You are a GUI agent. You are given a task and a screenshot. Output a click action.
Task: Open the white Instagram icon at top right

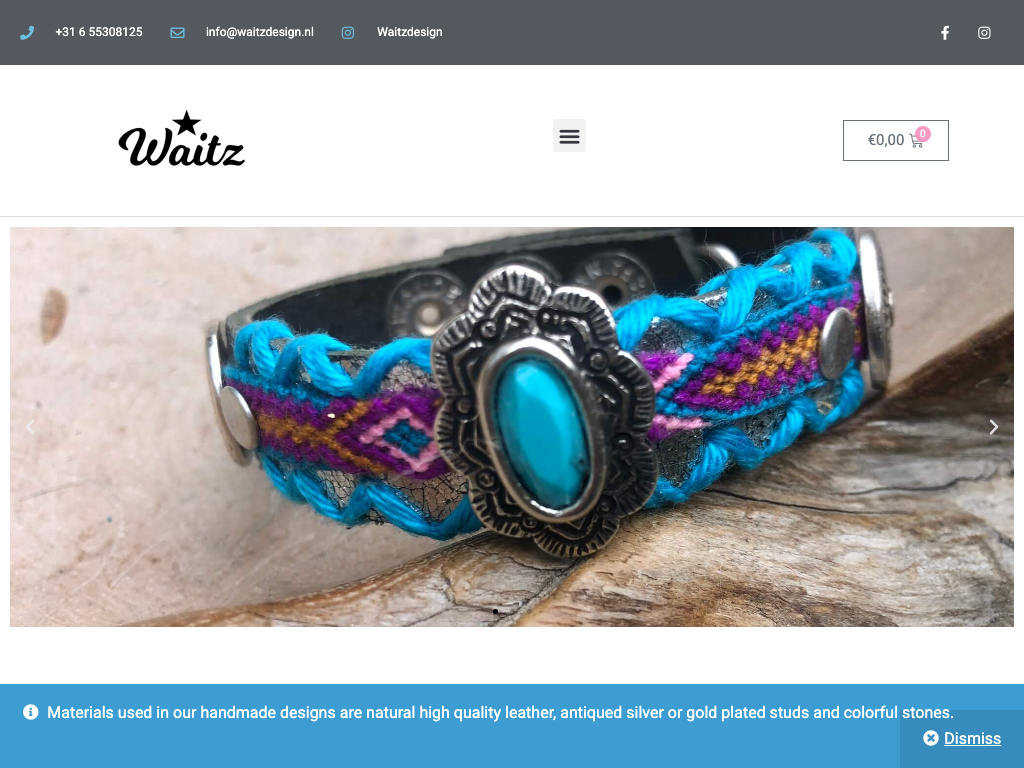coord(984,33)
